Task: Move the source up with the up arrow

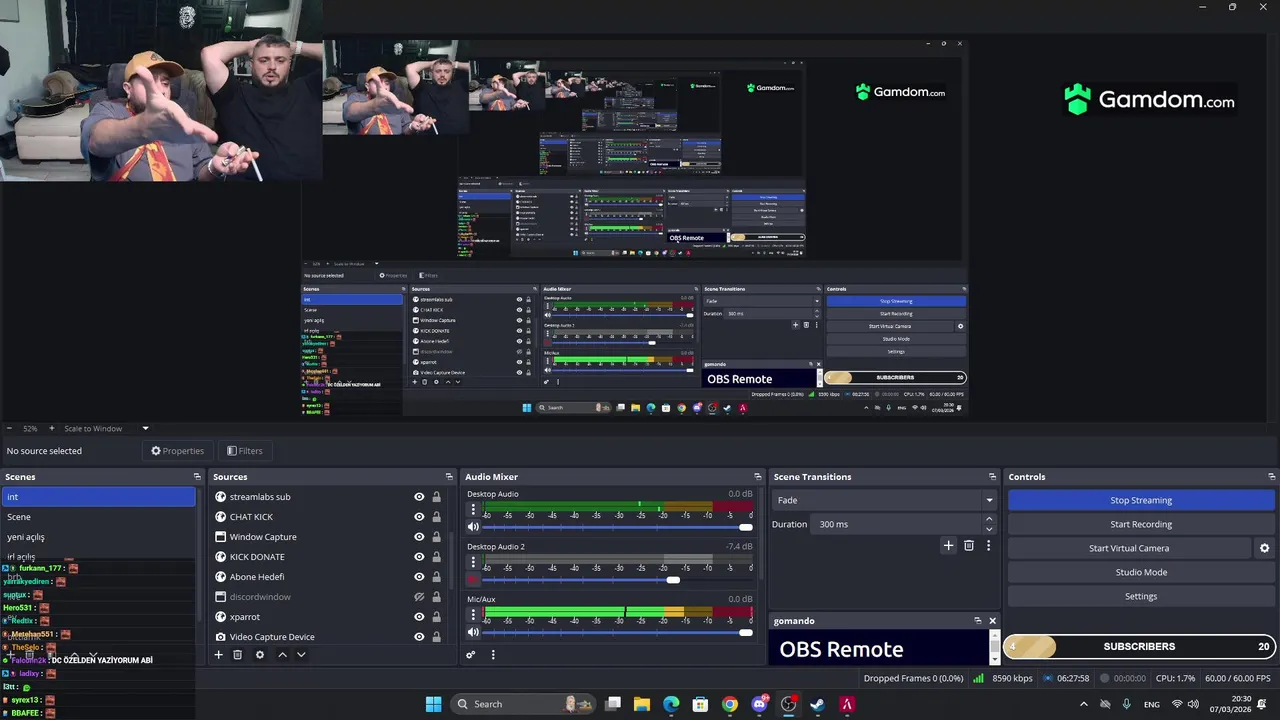Action: [282, 655]
